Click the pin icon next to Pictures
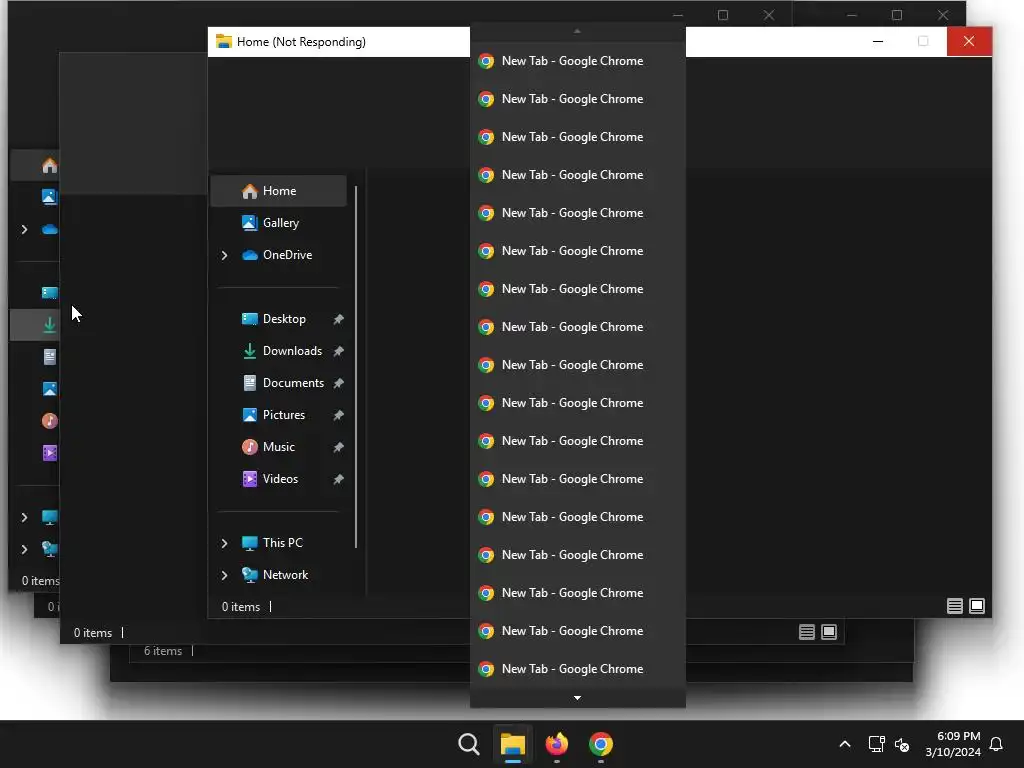 pos(338,415)
